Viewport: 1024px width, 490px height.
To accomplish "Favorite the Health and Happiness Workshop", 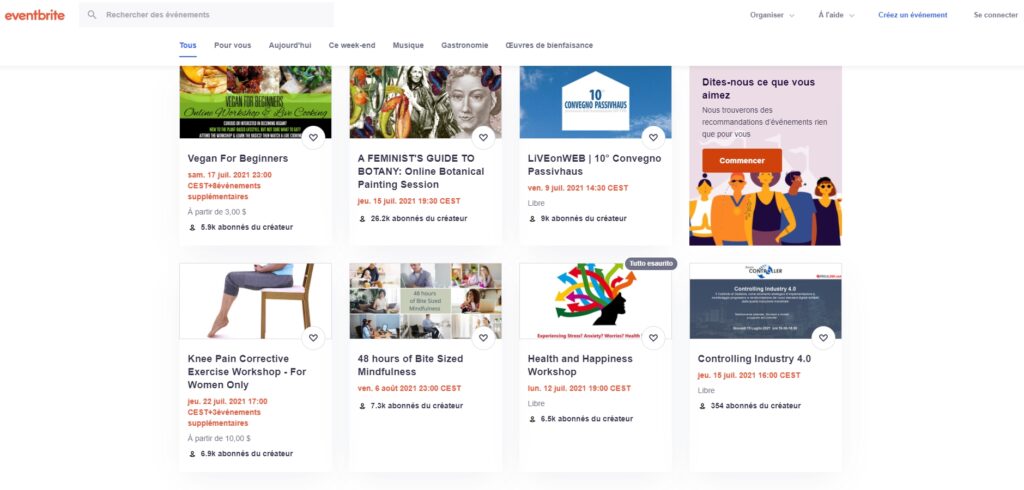I will 653,338.
